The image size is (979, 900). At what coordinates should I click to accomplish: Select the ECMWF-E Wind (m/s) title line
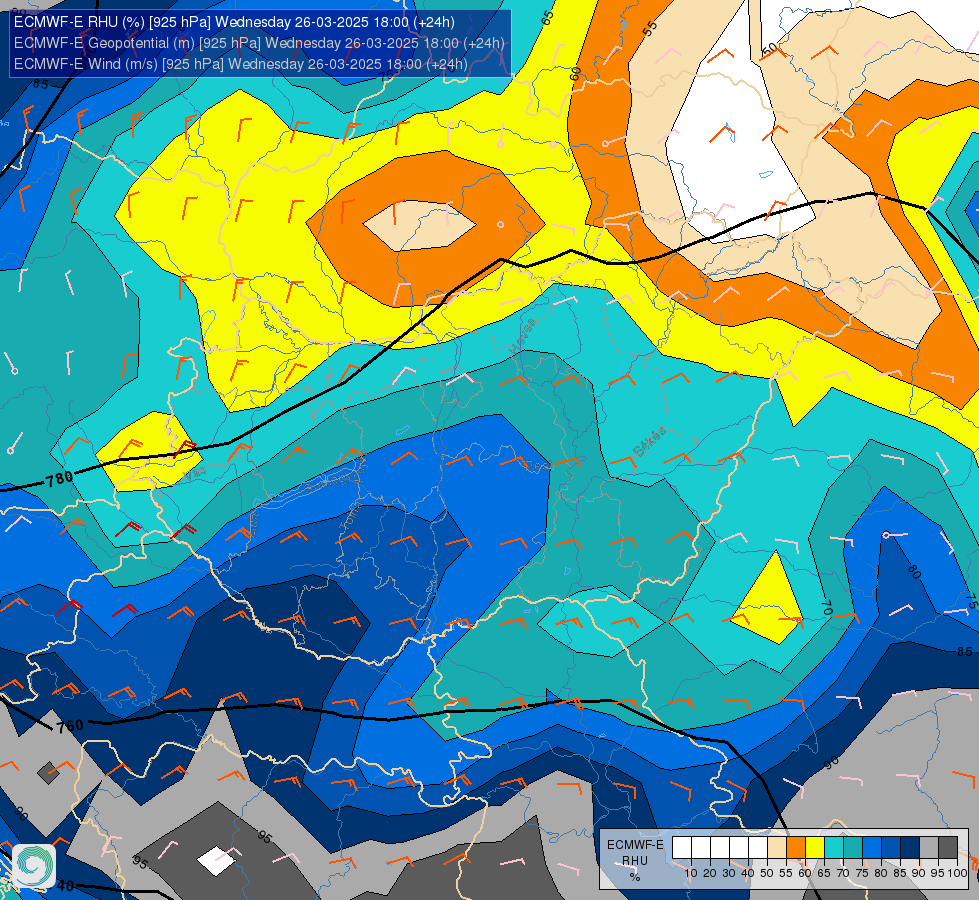tap(240, 64)
